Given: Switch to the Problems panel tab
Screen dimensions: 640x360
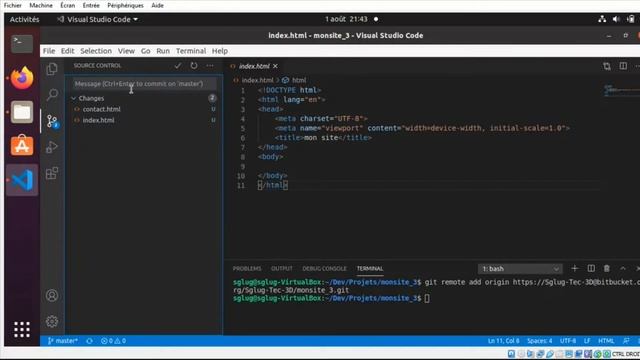Looking at the screenshot, I should [x=247, y=269].
